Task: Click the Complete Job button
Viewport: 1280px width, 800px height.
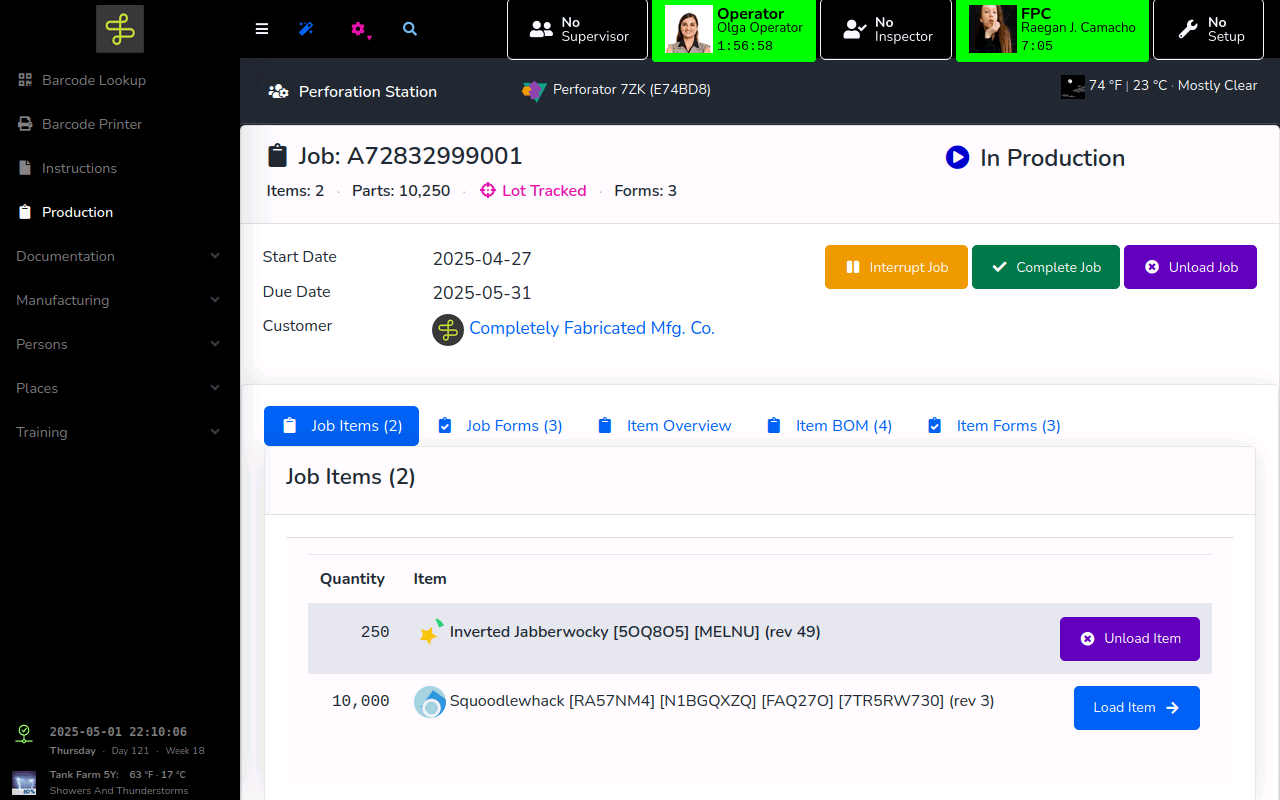Action: pyautogui.click(x=1045, y=267)
